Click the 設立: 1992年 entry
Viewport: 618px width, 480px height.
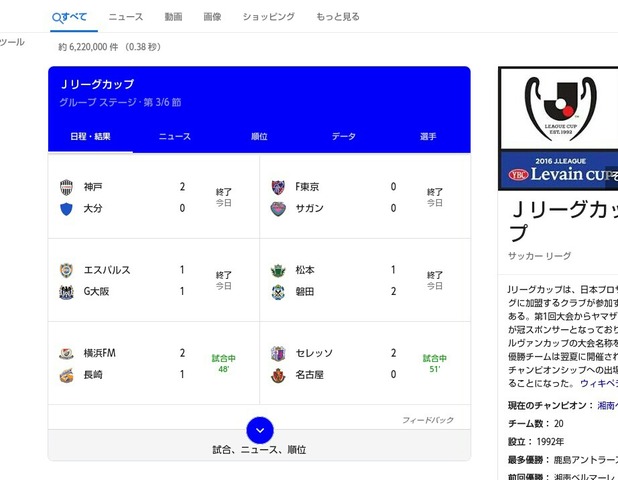[536, 442]
